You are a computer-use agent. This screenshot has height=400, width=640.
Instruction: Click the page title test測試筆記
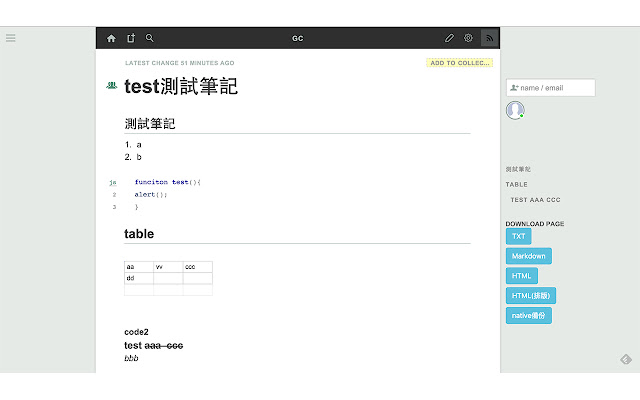[x=181, y=86]
